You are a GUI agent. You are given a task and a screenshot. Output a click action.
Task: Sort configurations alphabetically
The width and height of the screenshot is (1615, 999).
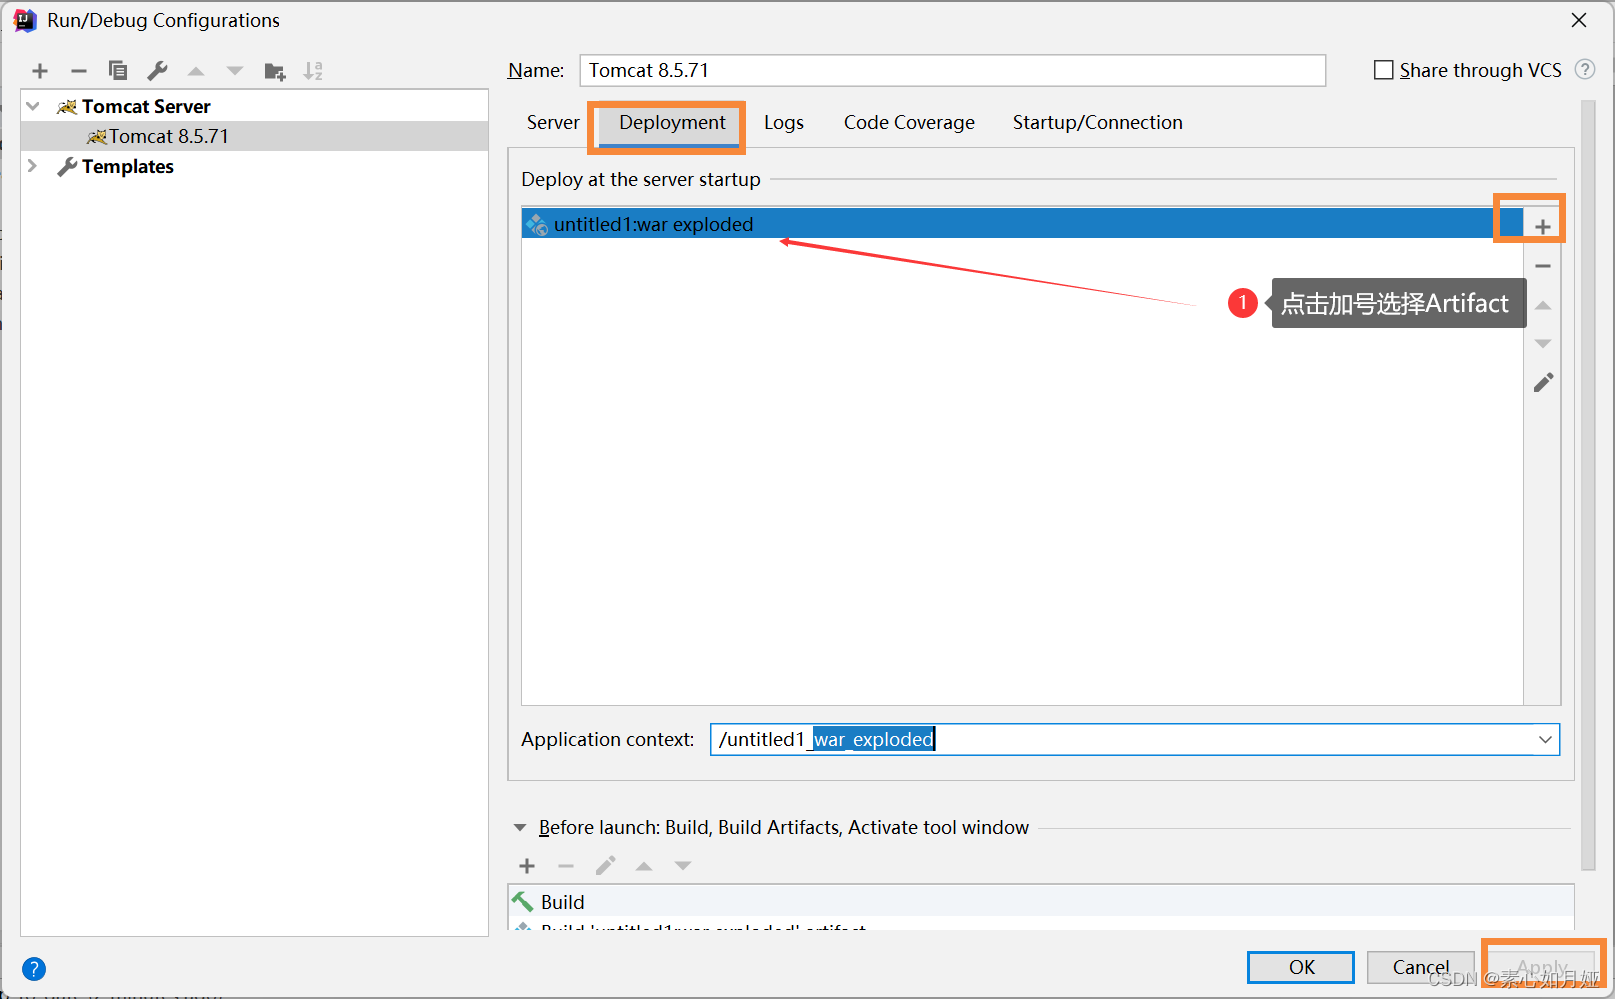coord(313,71)
